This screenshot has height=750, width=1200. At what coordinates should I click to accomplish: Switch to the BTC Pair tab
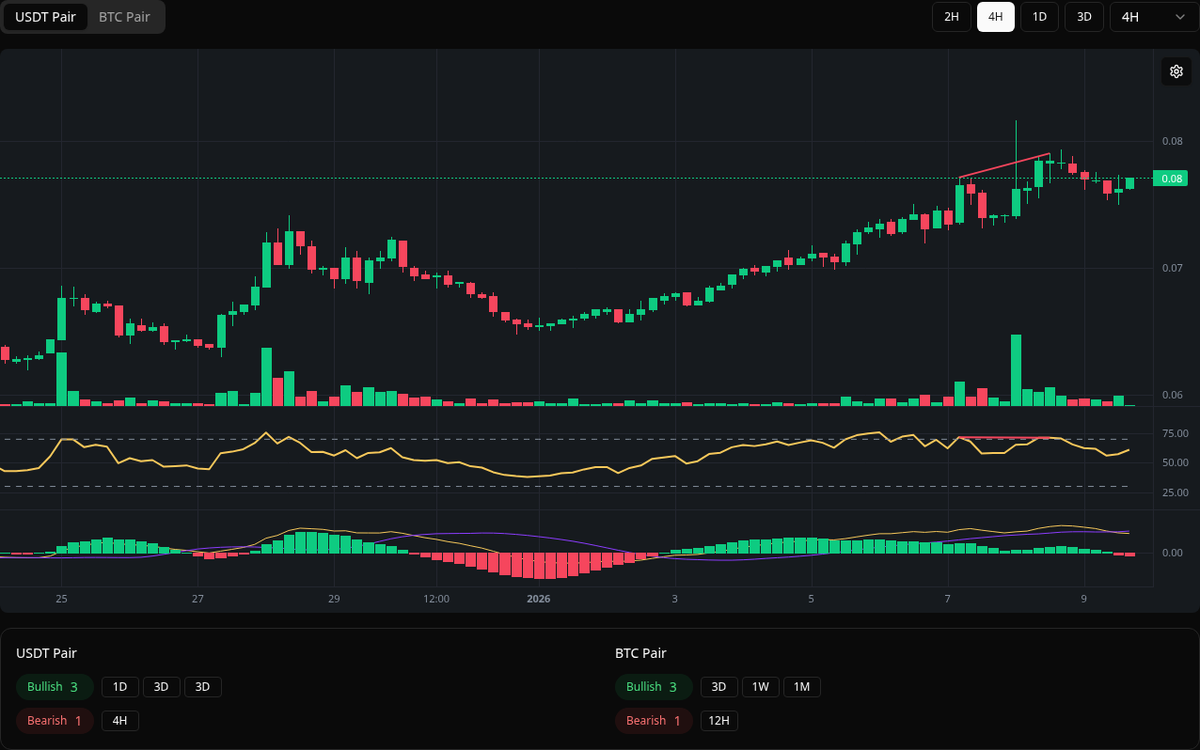click(123, 17)
